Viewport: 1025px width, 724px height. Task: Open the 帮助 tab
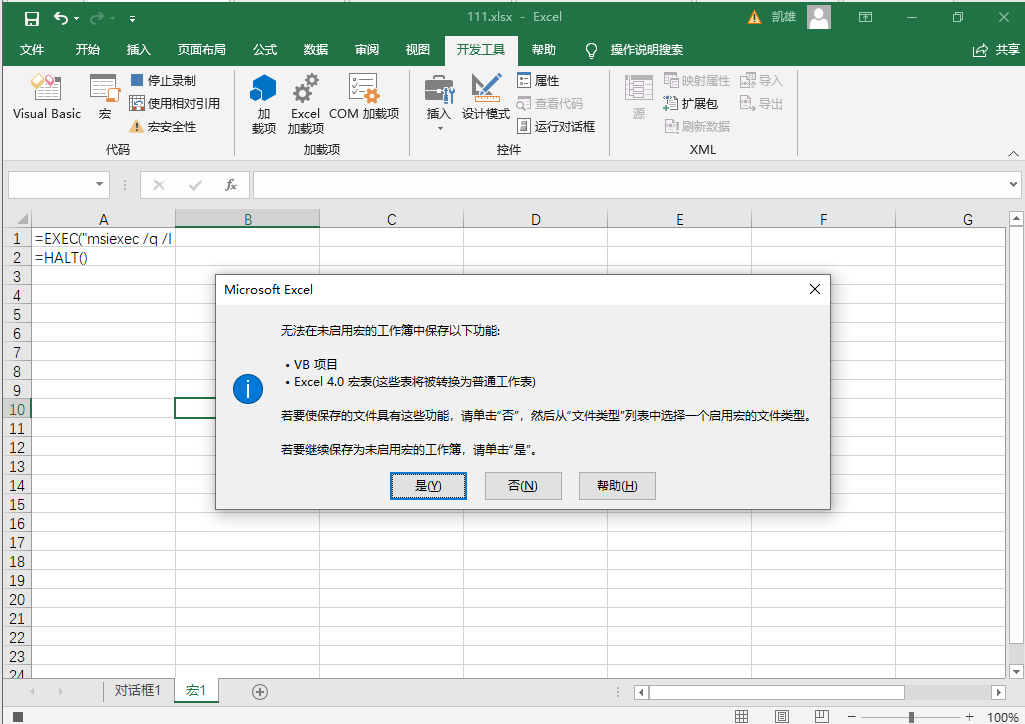click(543, 50)
